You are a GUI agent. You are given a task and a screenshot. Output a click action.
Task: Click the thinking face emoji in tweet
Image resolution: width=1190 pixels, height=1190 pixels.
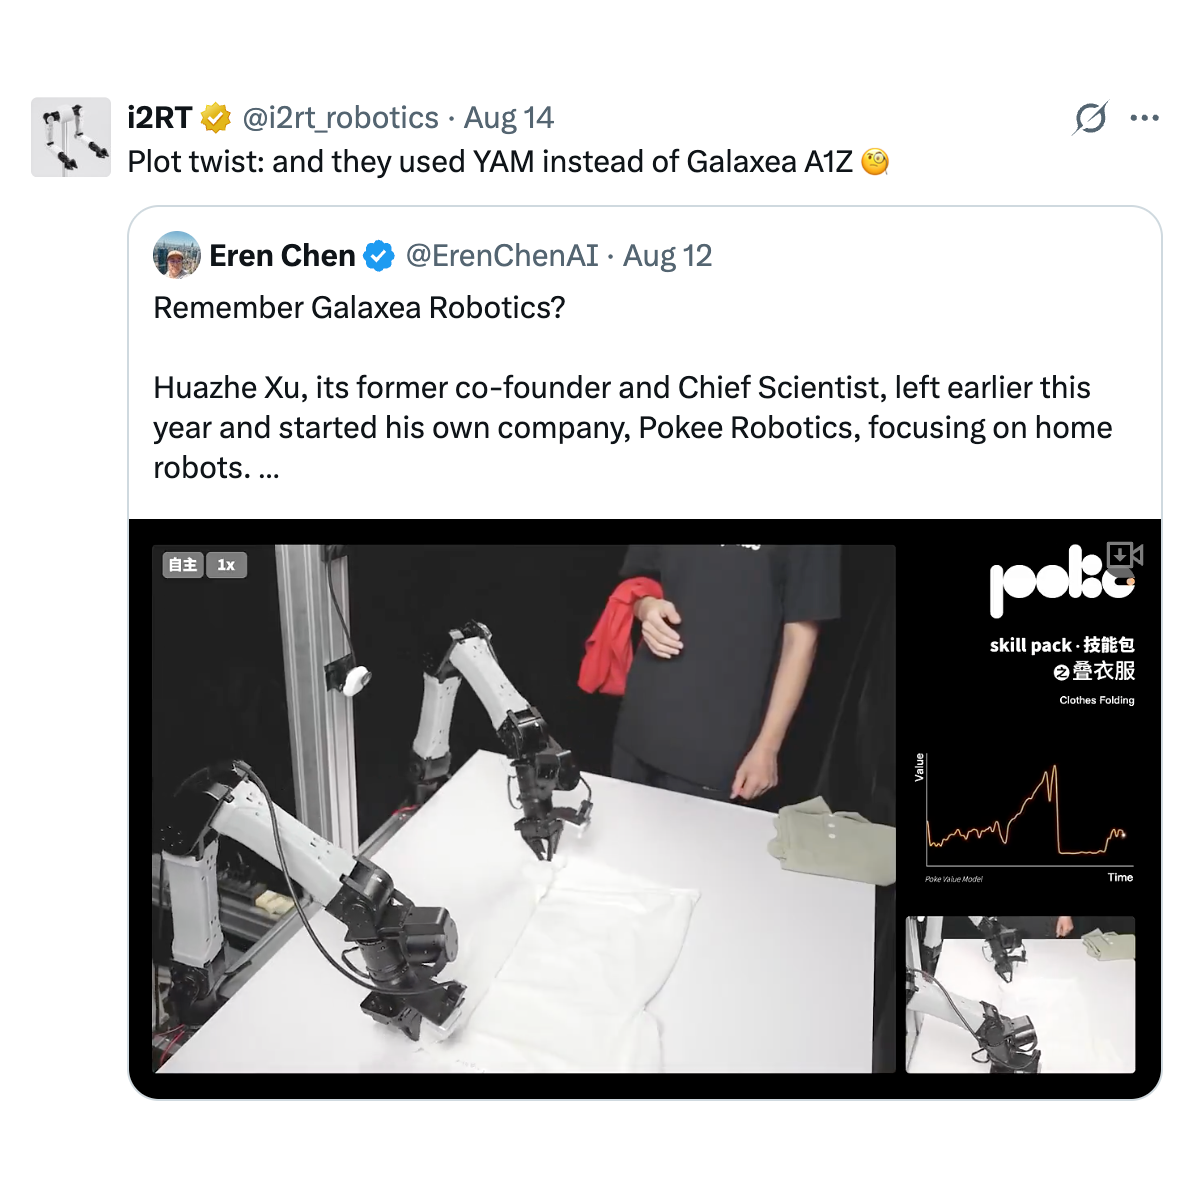[875, 162]
